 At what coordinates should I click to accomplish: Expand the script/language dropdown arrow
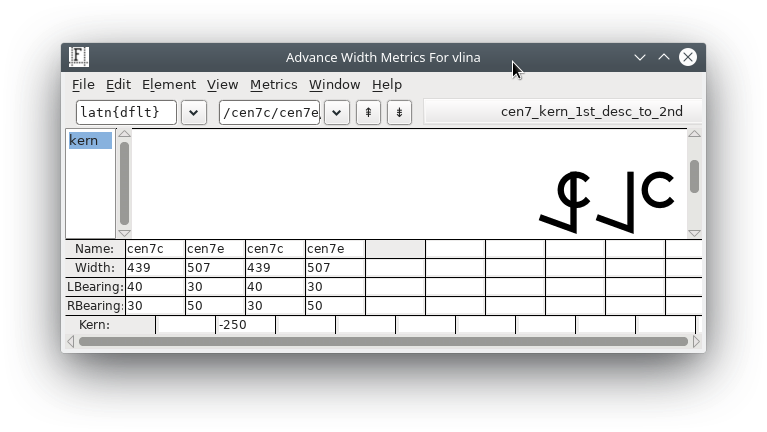pos(194,113)
